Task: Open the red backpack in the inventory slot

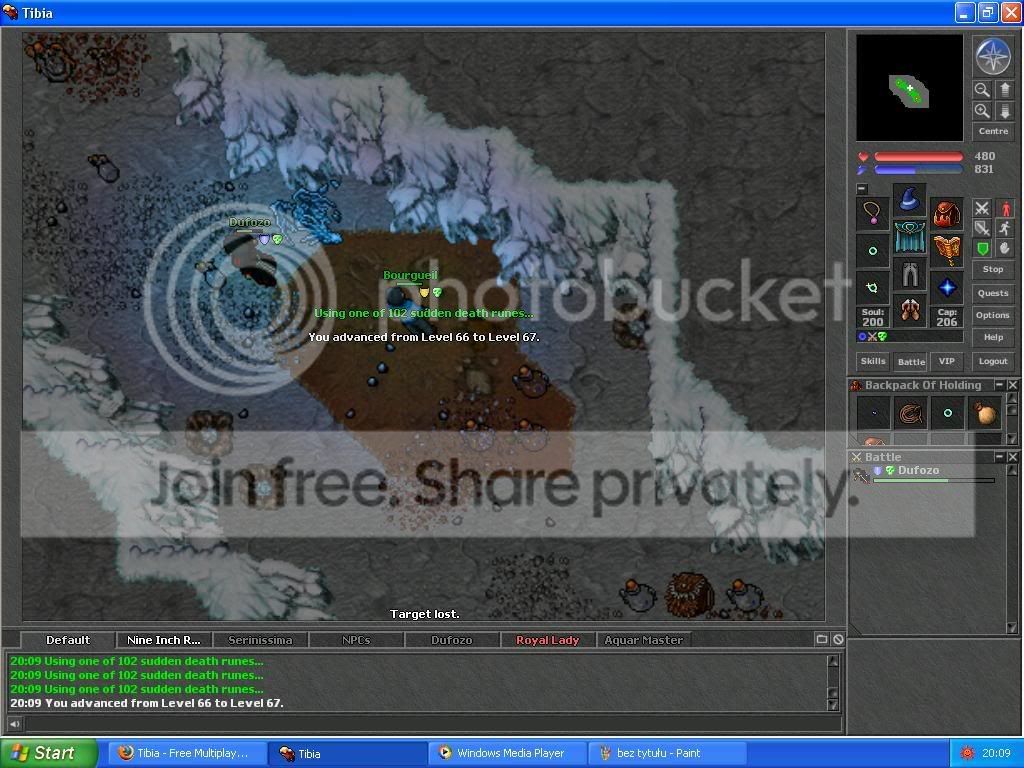Action: [946, 214]
